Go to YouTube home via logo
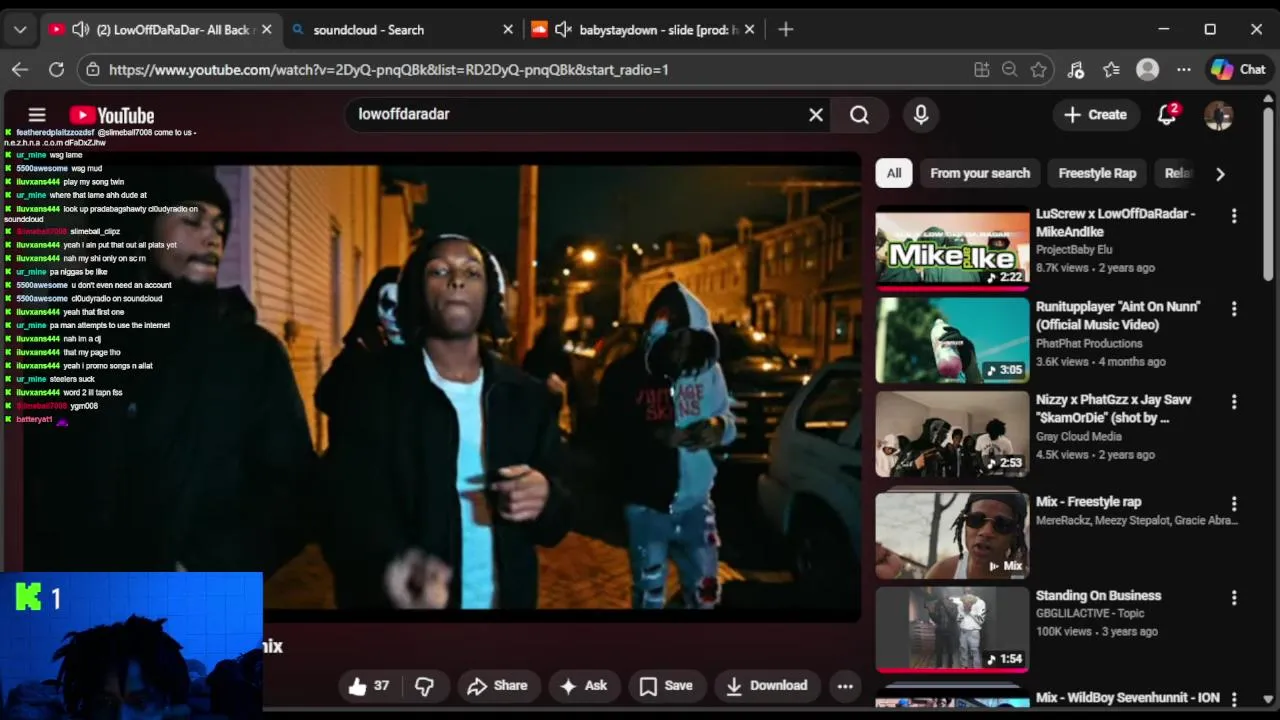 point(112,115)
